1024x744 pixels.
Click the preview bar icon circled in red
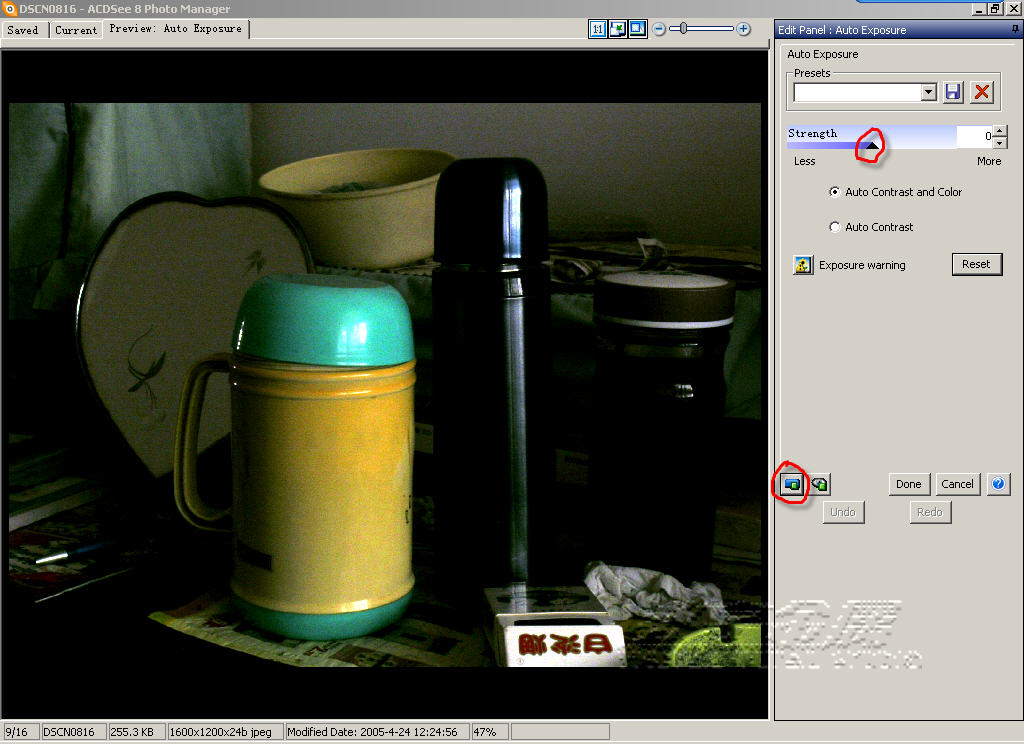point(792,484)
